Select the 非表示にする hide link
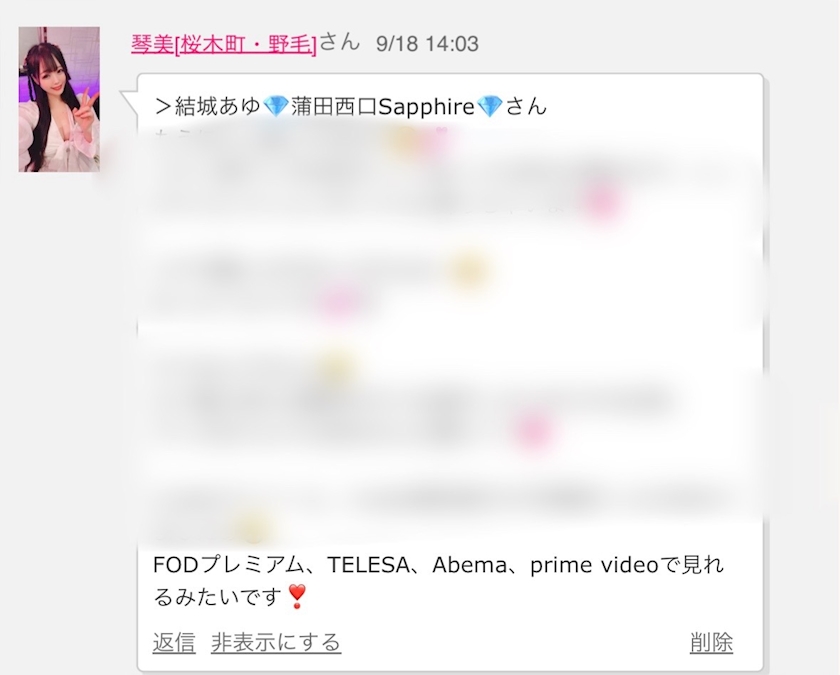 [x=276, y=642]
